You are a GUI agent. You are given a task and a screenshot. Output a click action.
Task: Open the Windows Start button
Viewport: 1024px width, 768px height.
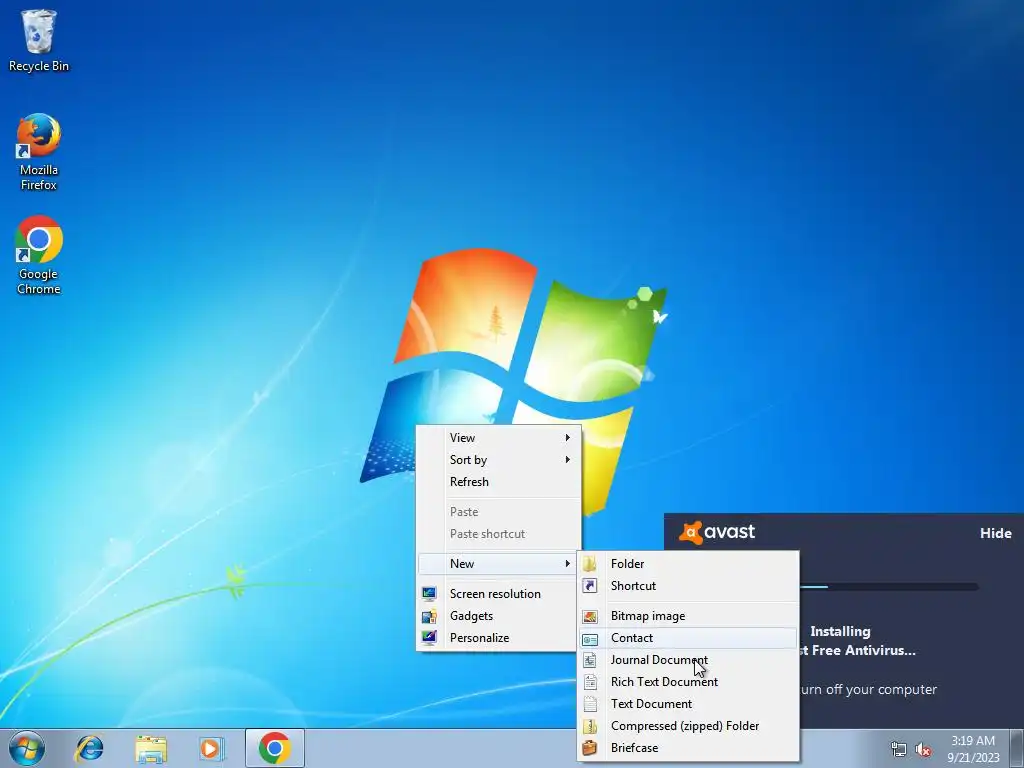click(27, 748)
